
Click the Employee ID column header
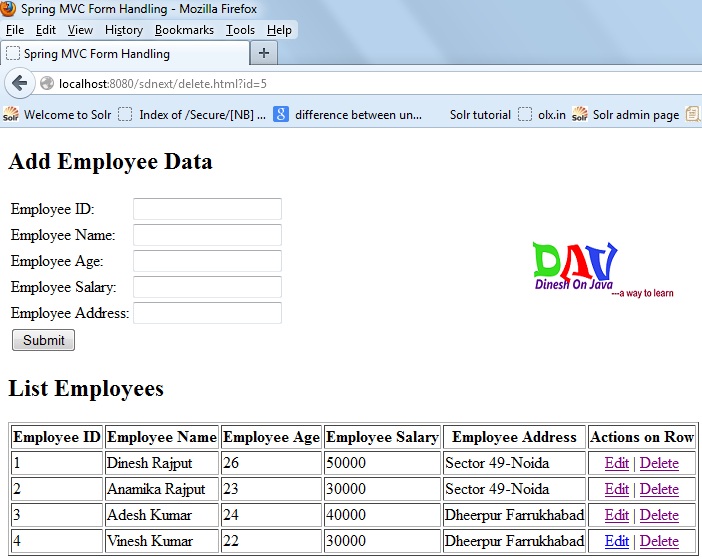coord(57,437)
